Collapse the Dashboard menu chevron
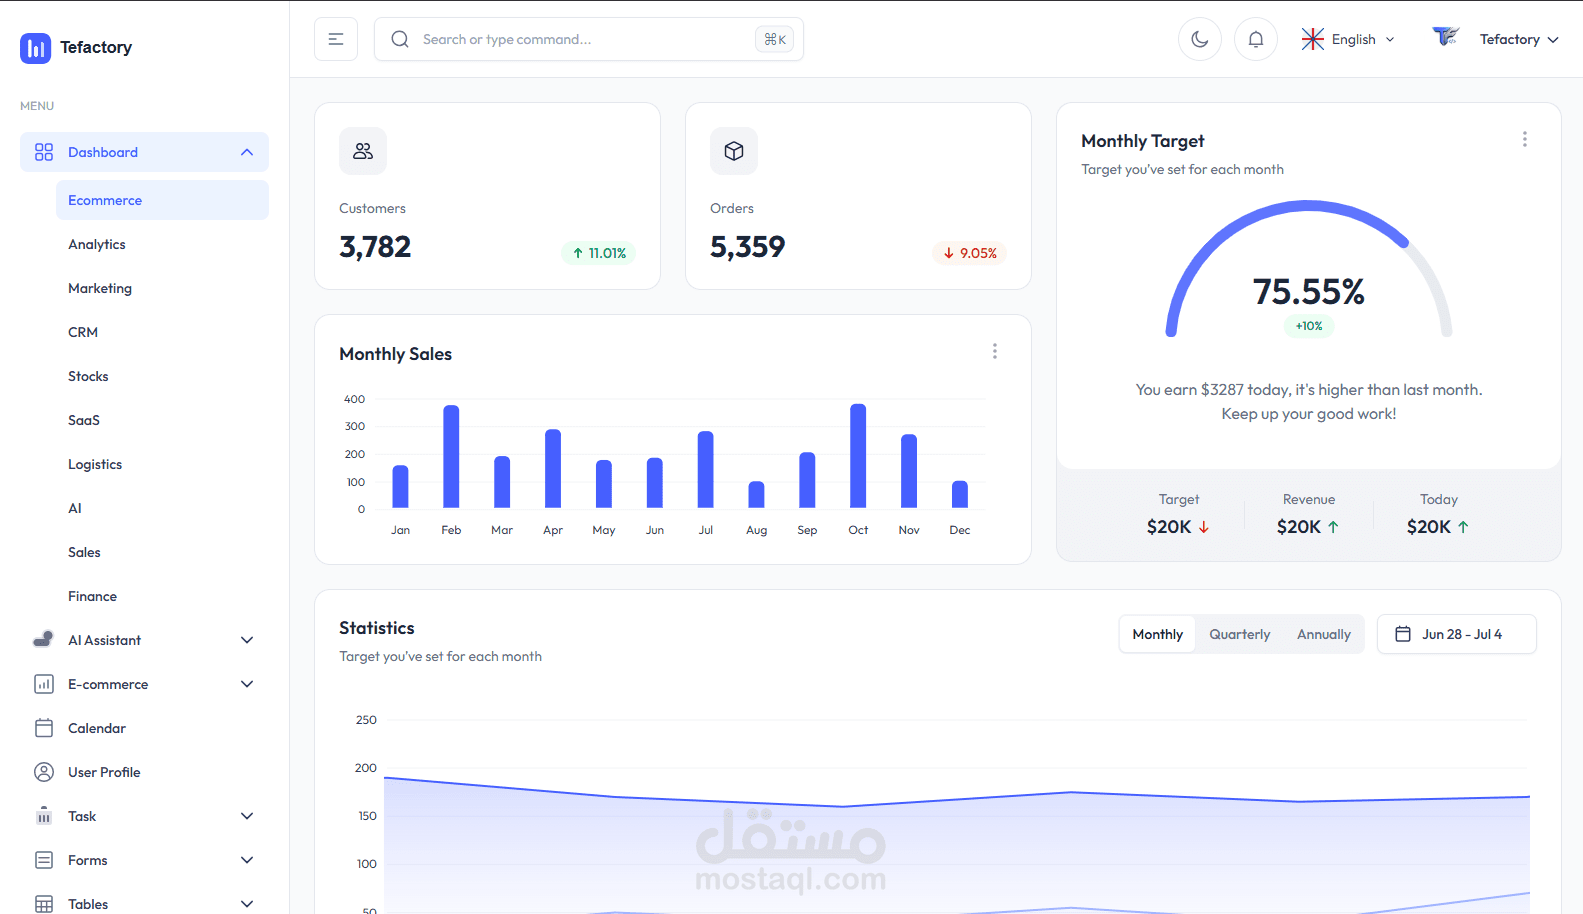Screen dimensions: 1583x914 (247, 152)
